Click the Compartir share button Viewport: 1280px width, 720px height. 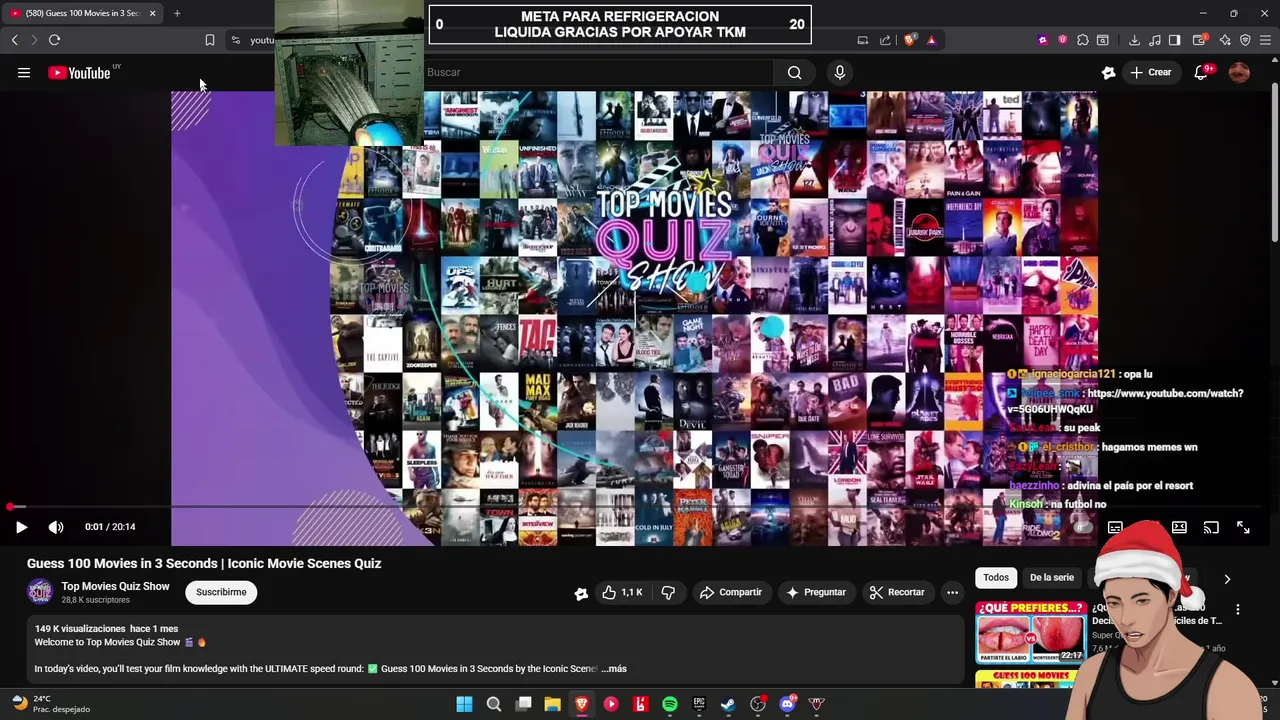(731, 592)
